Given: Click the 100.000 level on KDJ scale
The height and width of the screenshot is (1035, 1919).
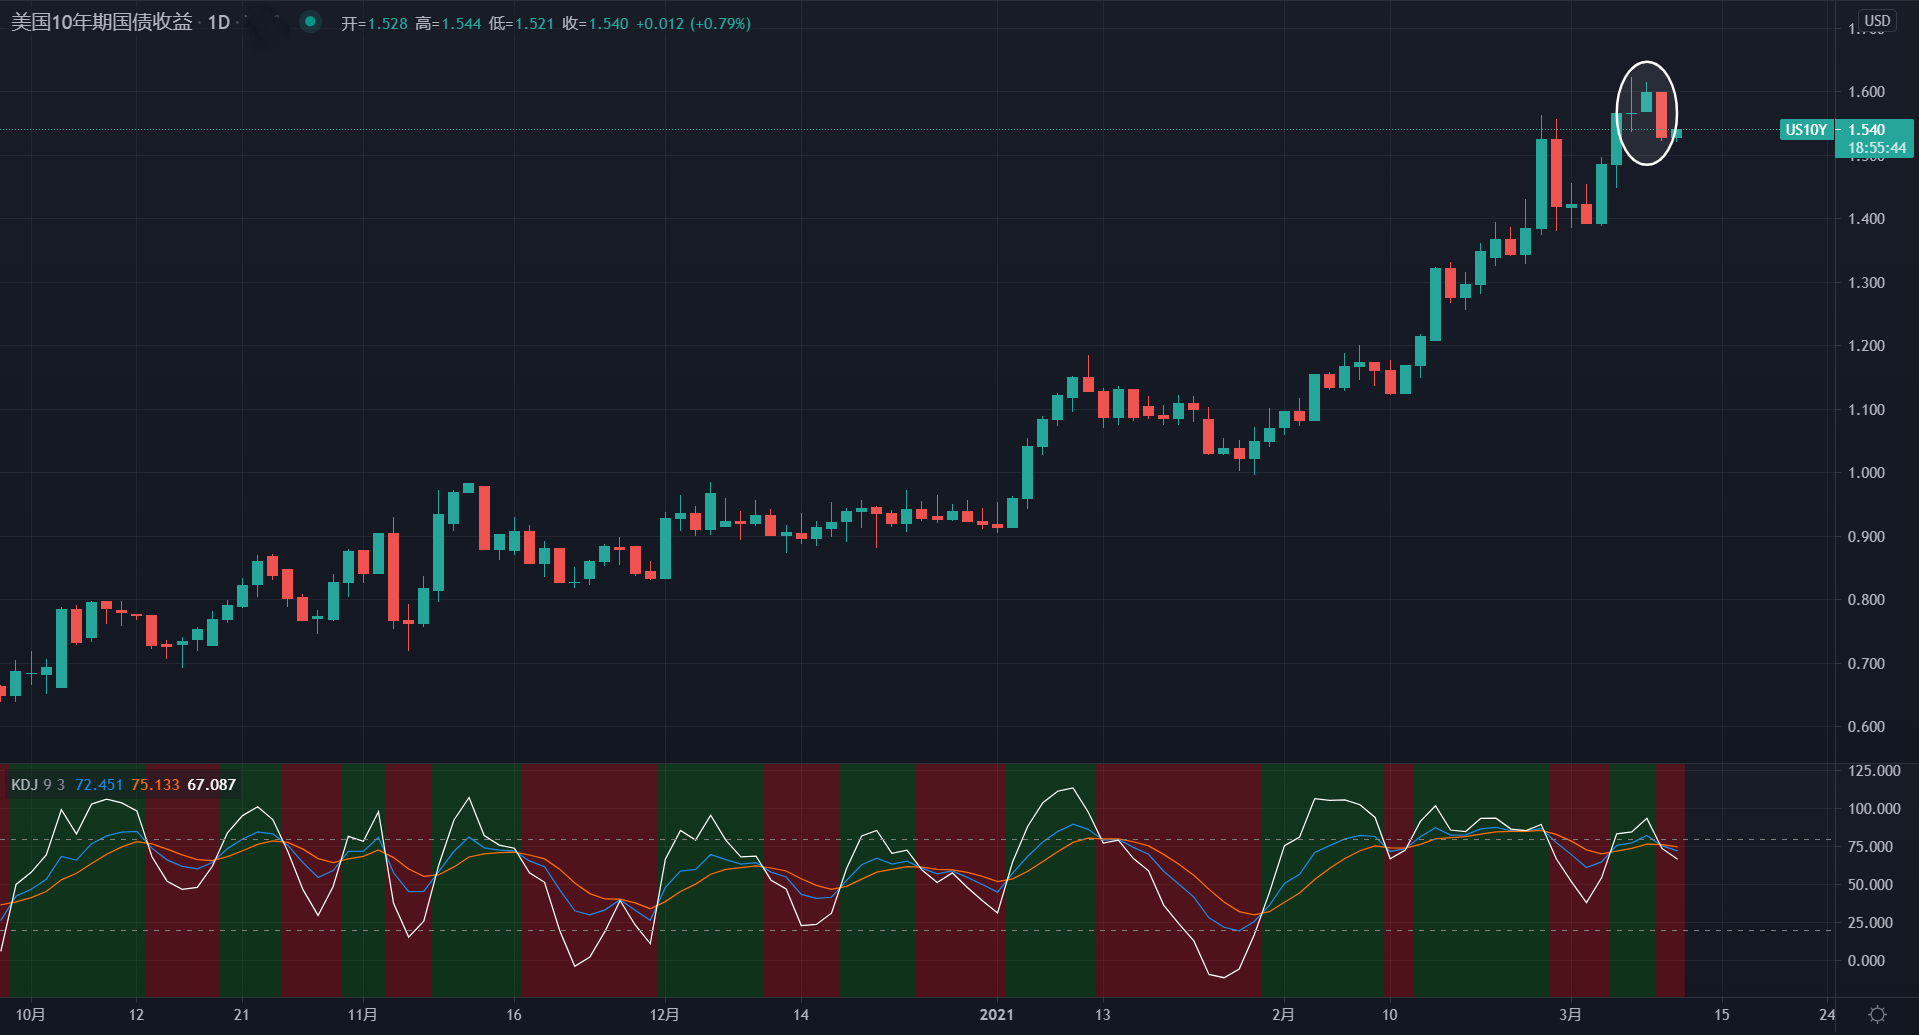Looking at the screenshot, I should click(1873, 808).
